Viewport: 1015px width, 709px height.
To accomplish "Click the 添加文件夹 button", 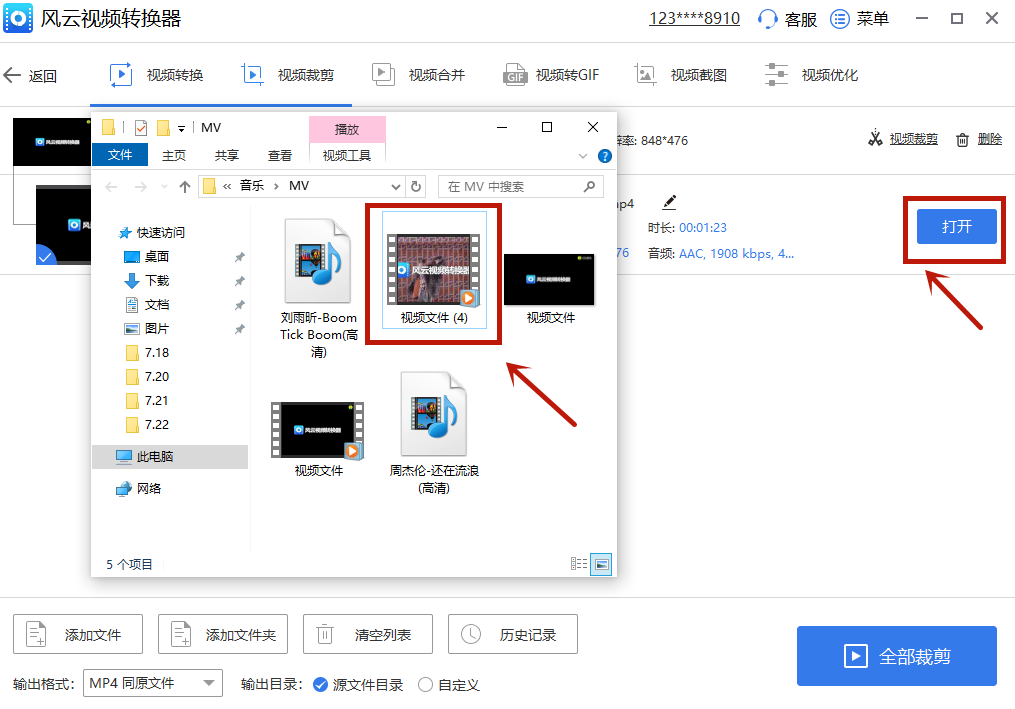I will click(x=223, y=634).
